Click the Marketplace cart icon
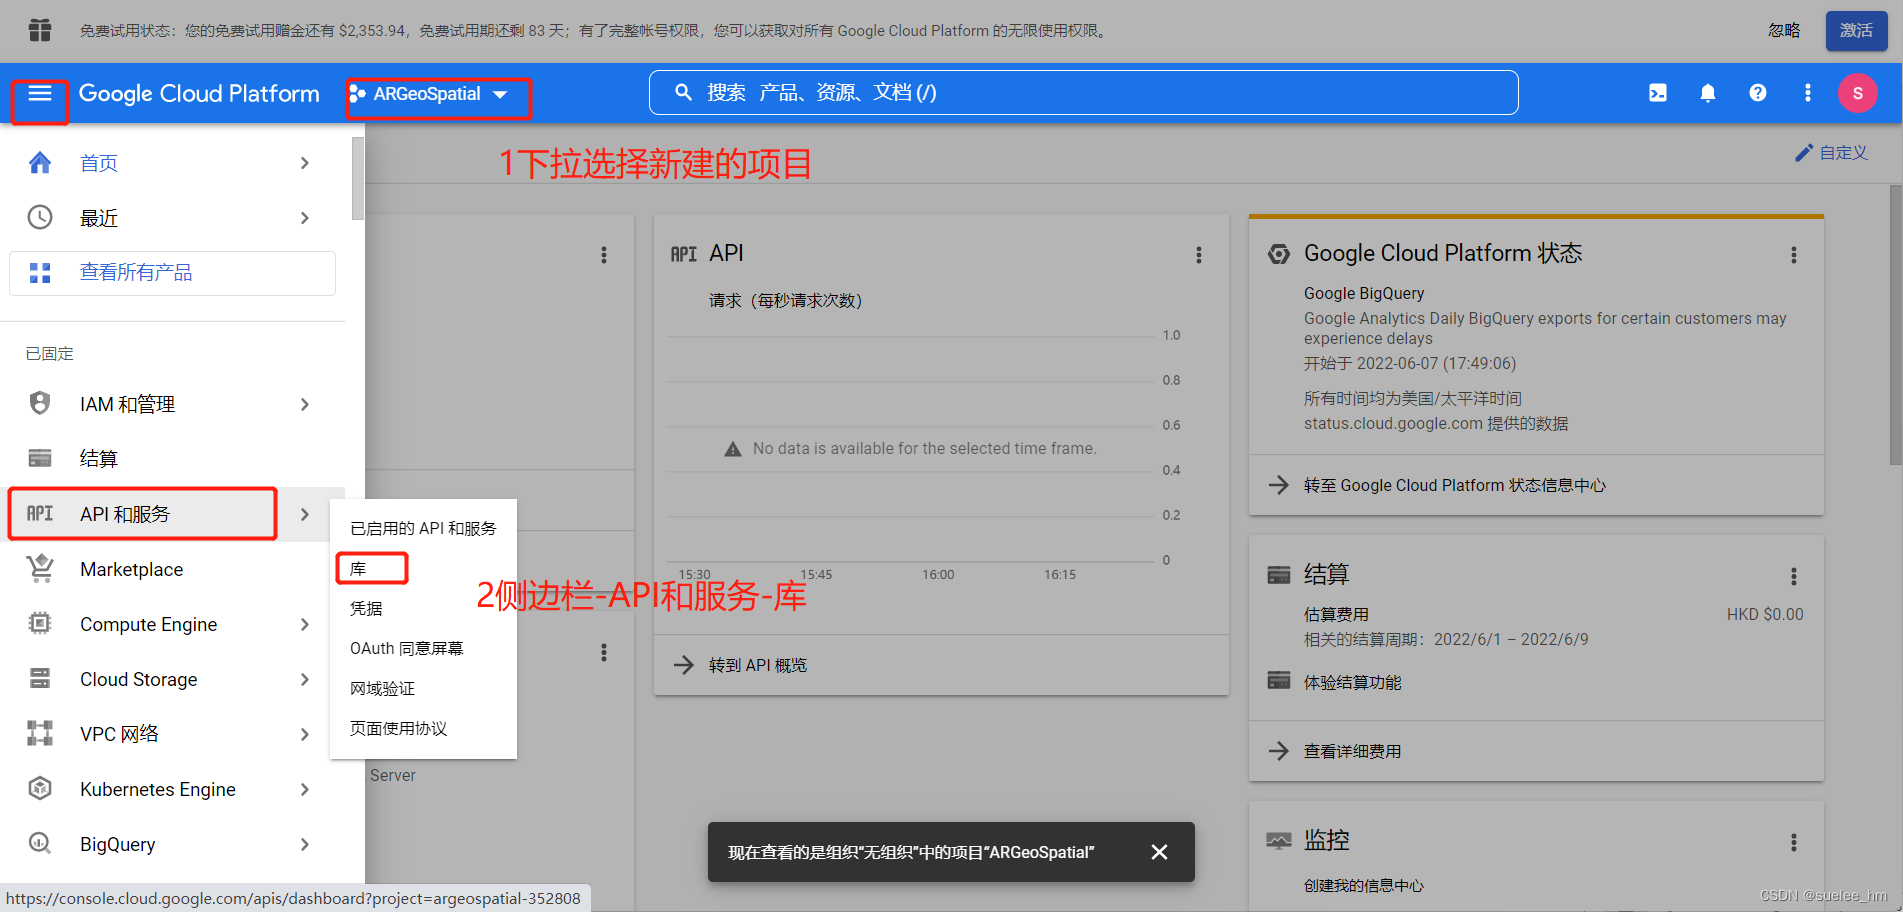 (x=40, y=568)
